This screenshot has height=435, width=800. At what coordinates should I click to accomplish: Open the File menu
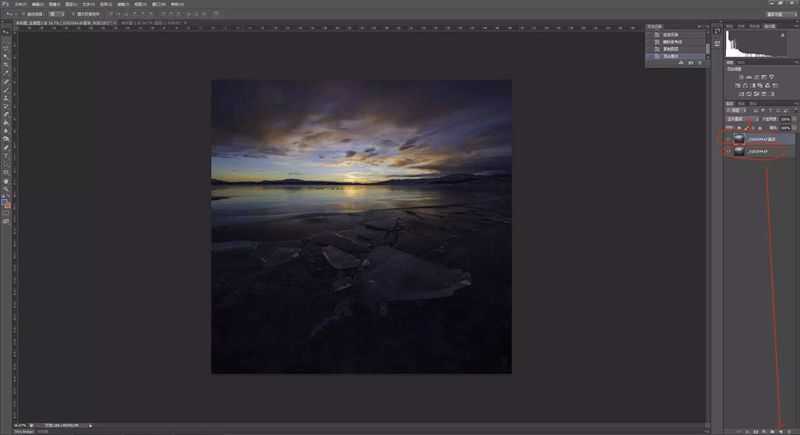(21, 4)
